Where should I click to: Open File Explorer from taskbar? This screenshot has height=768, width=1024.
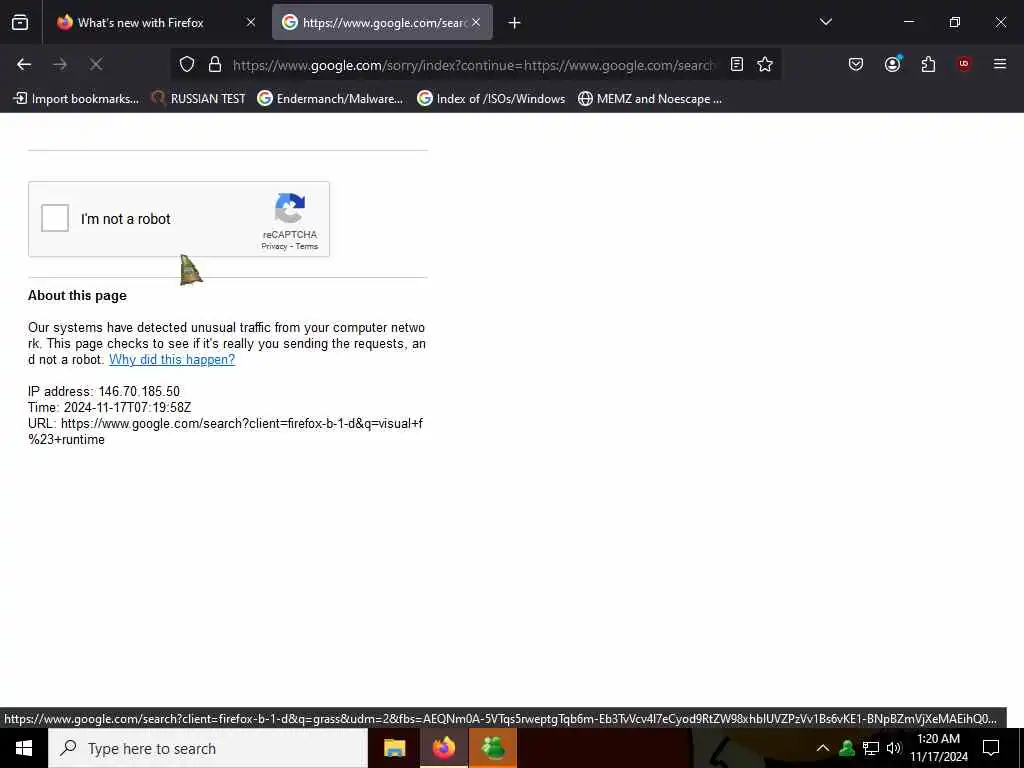[x=394, y=748]
